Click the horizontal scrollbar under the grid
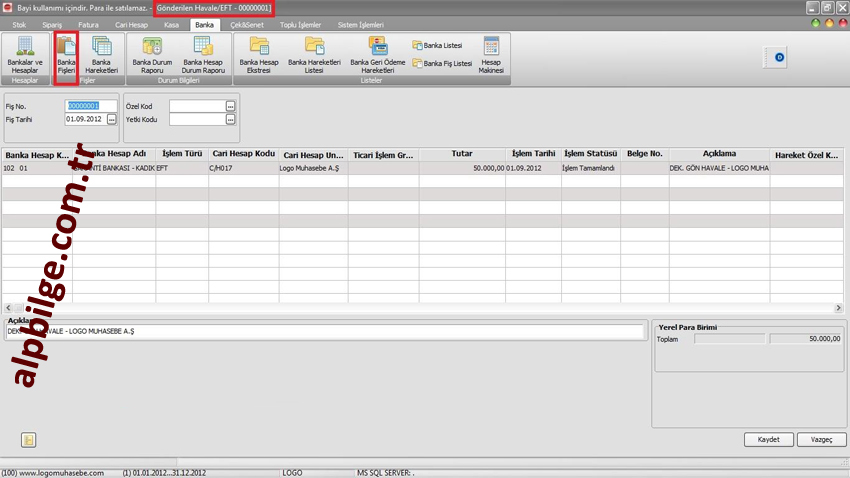Viewport: 850px width, 478px height. coord(420,308)
